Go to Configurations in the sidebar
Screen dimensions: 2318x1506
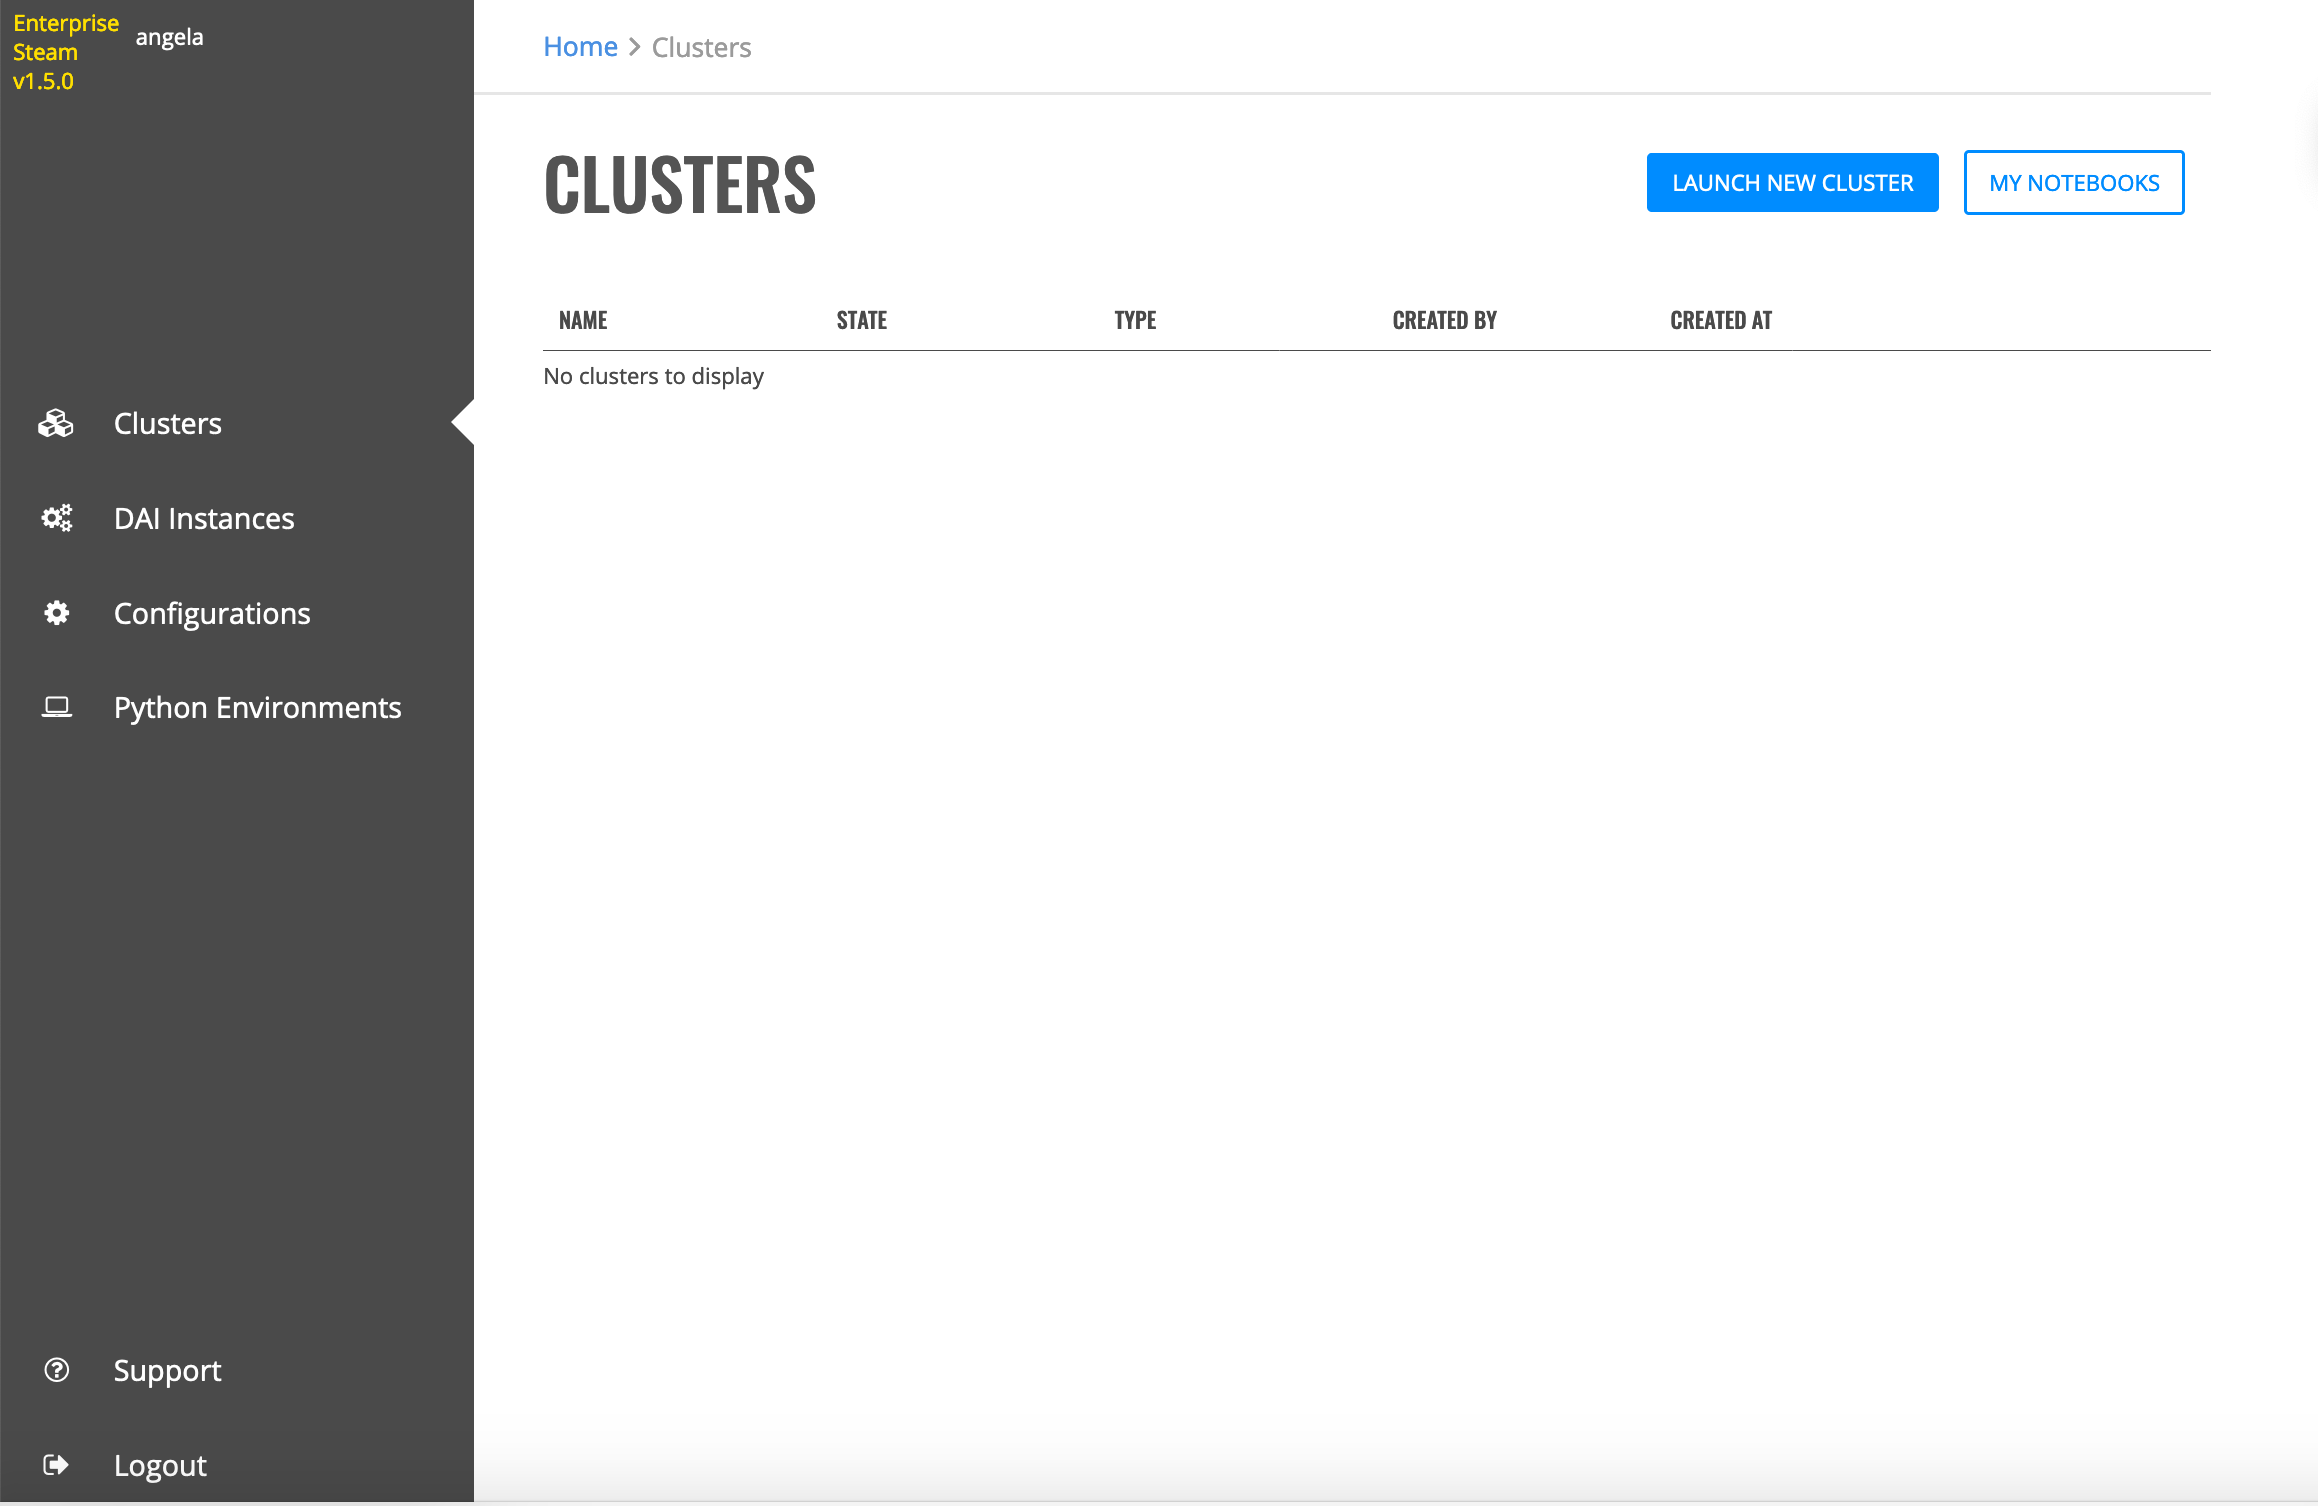point(212,613)
